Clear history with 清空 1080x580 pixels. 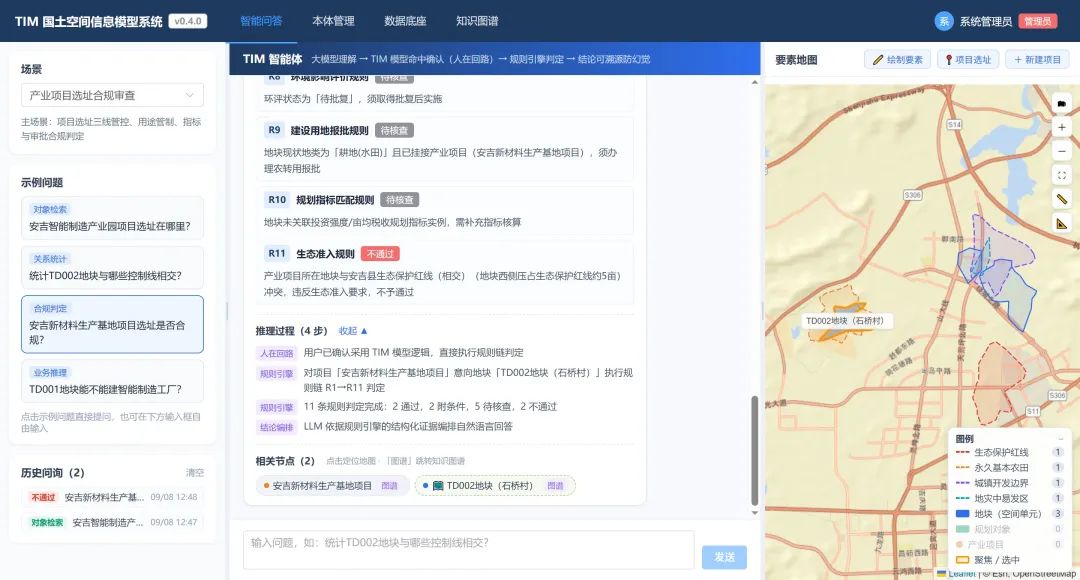pyautogui.click(x=195, y=473)
